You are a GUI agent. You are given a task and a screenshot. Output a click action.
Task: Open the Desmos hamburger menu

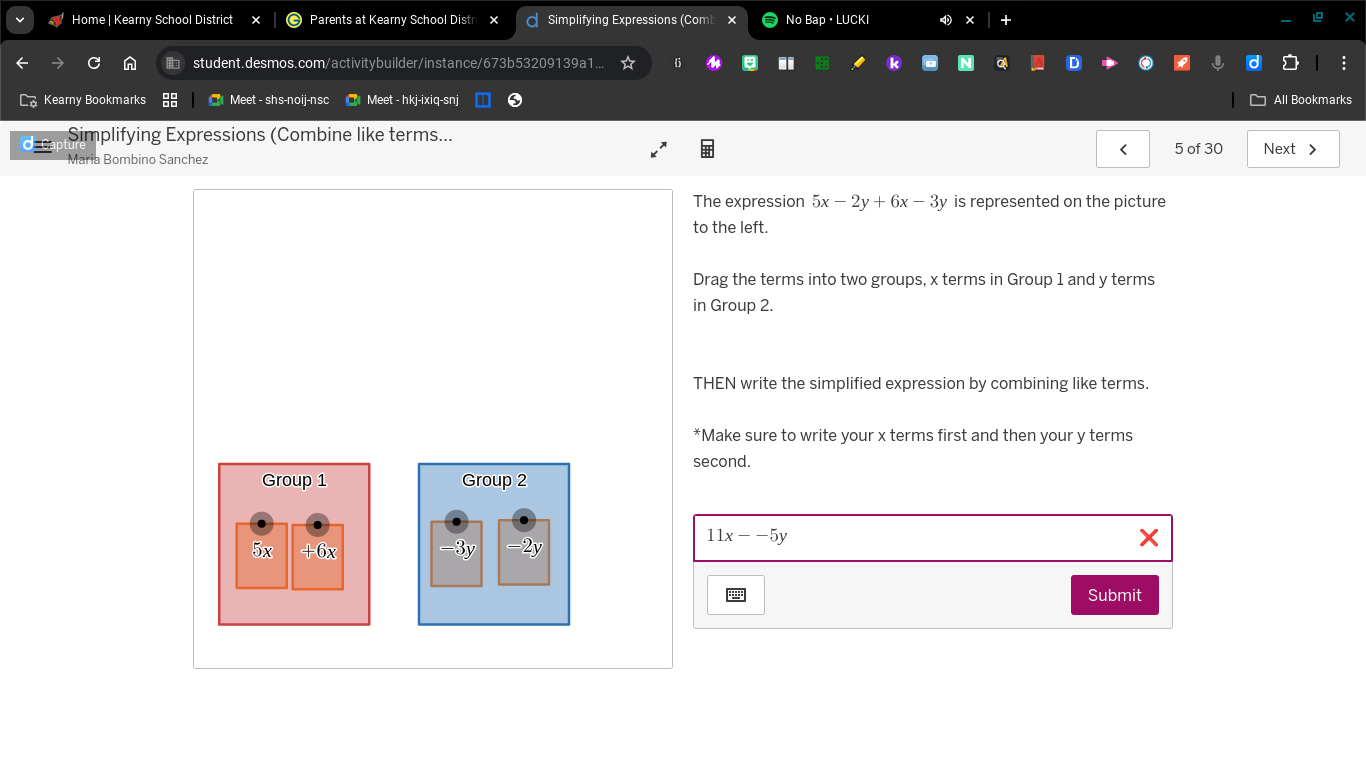click(x=42, y=146)
